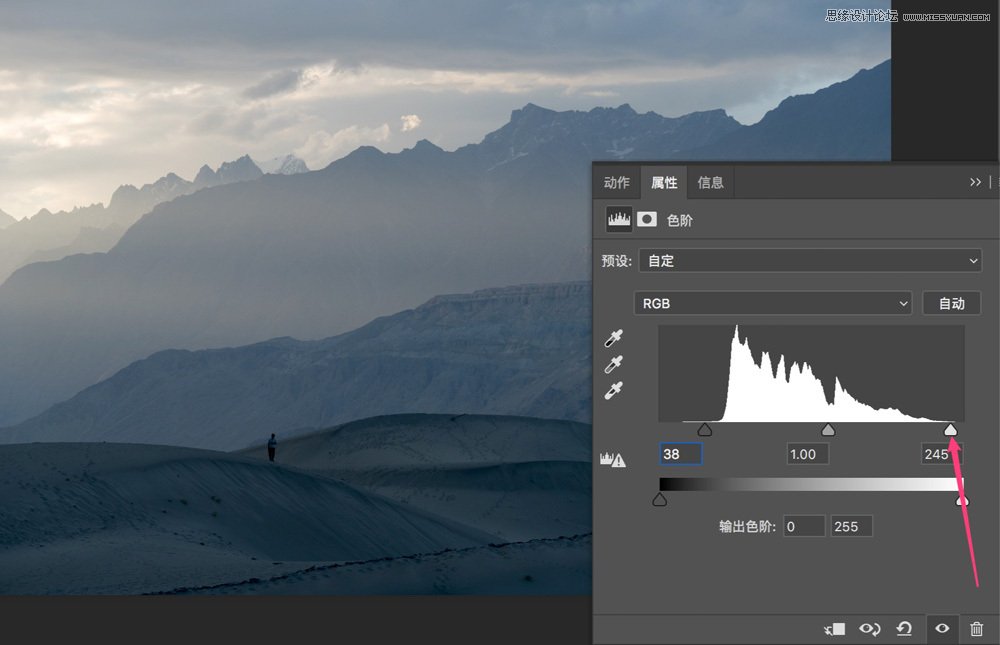The width and height of the screenshot is (1000, 645).
Task: Click the 自动 button
Action: (x=952, y=303)
